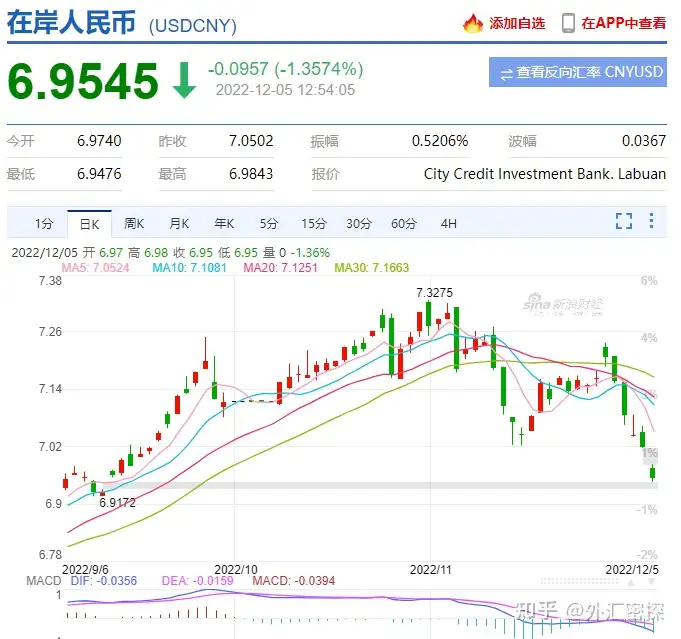Screen dimensions: 681x639
Task: Click City Credit Investment Bank. Labuan text
Action: pos(545,174)
